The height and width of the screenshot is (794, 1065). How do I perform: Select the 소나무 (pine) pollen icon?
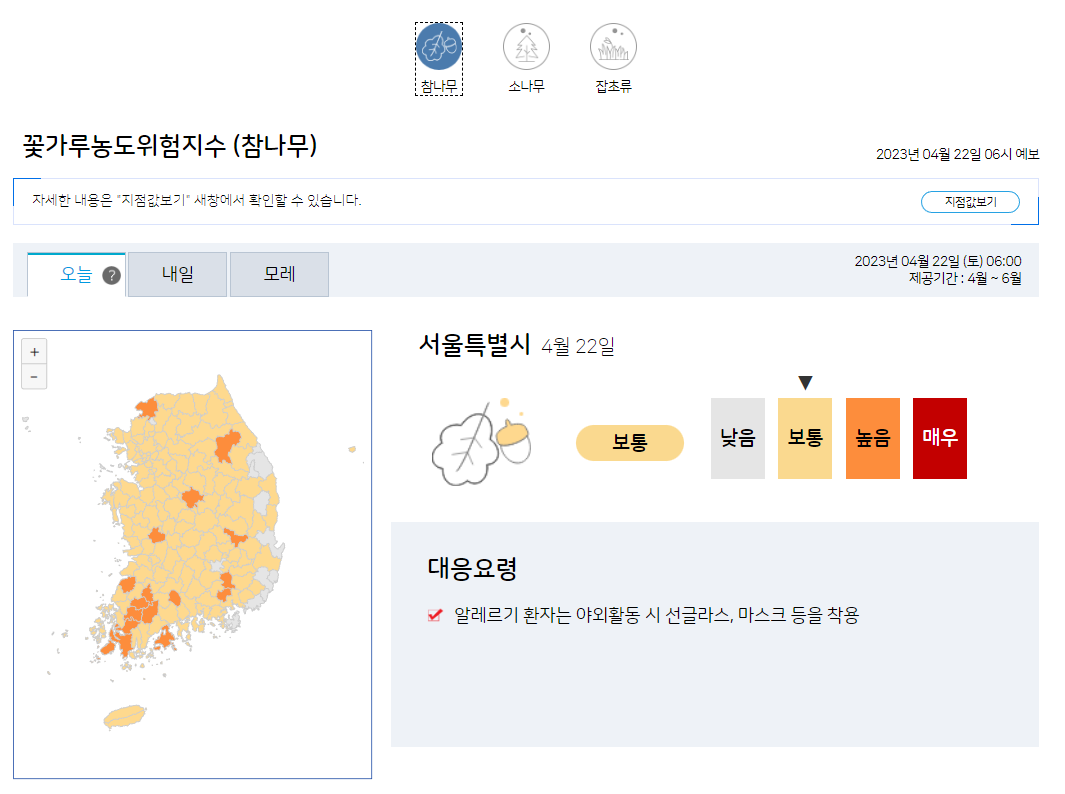point(527,46)
